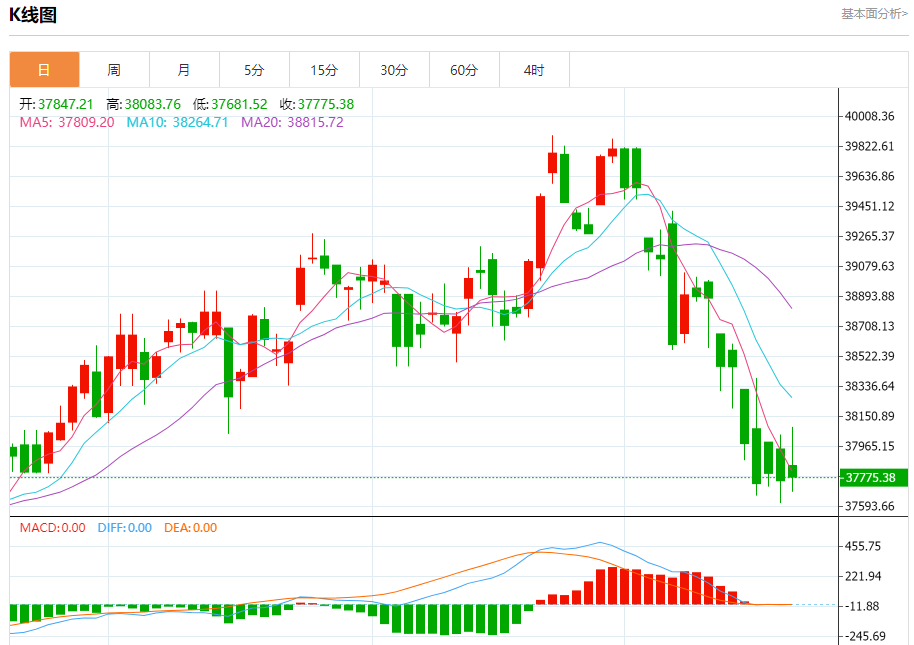This screenshot has width=914, height=645.
Task: Click the MA20: 38815.72 label
Action: 292,122
